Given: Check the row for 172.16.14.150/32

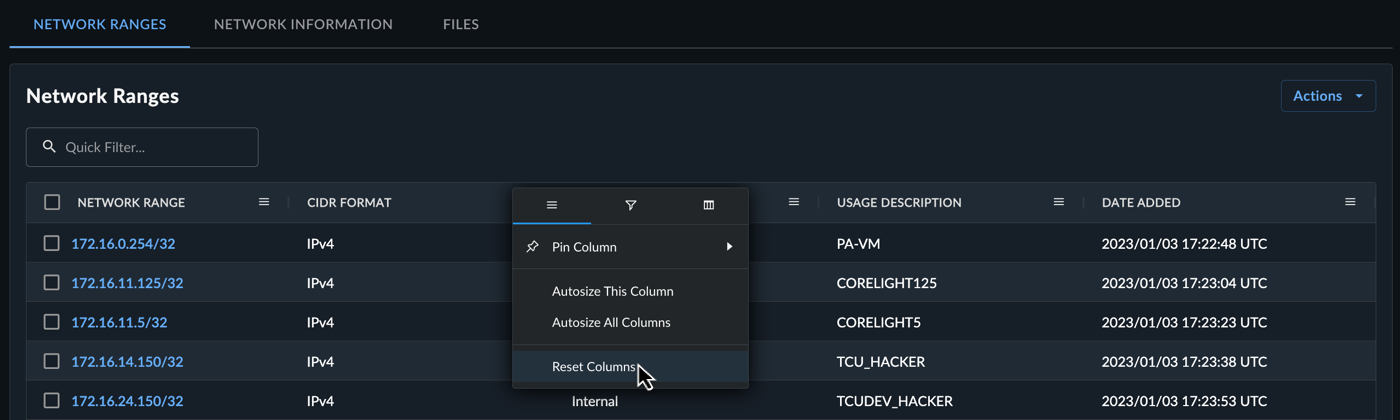Looking at the screenshot, I should [x=52, y=361].
